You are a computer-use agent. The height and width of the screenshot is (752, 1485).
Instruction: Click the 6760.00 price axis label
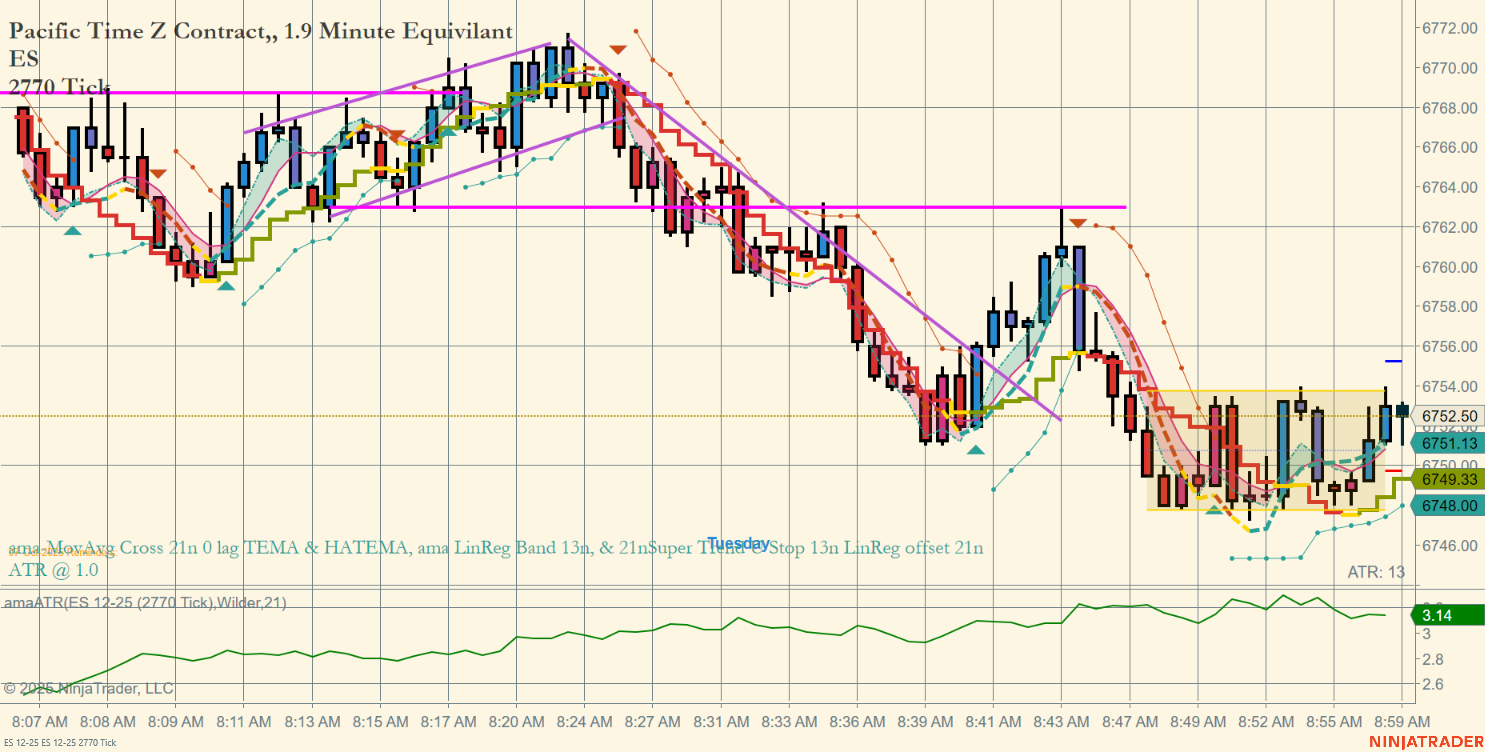coord(1452,267)
